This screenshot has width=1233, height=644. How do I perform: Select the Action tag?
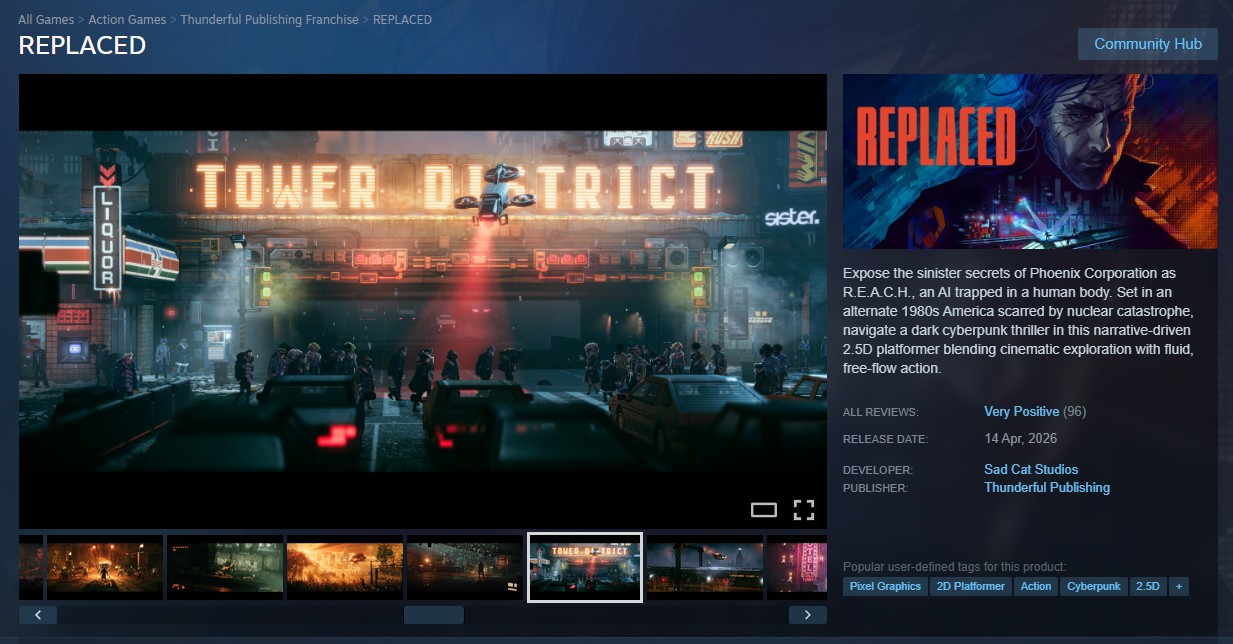pyautogui.click(x=1036, y=587)
